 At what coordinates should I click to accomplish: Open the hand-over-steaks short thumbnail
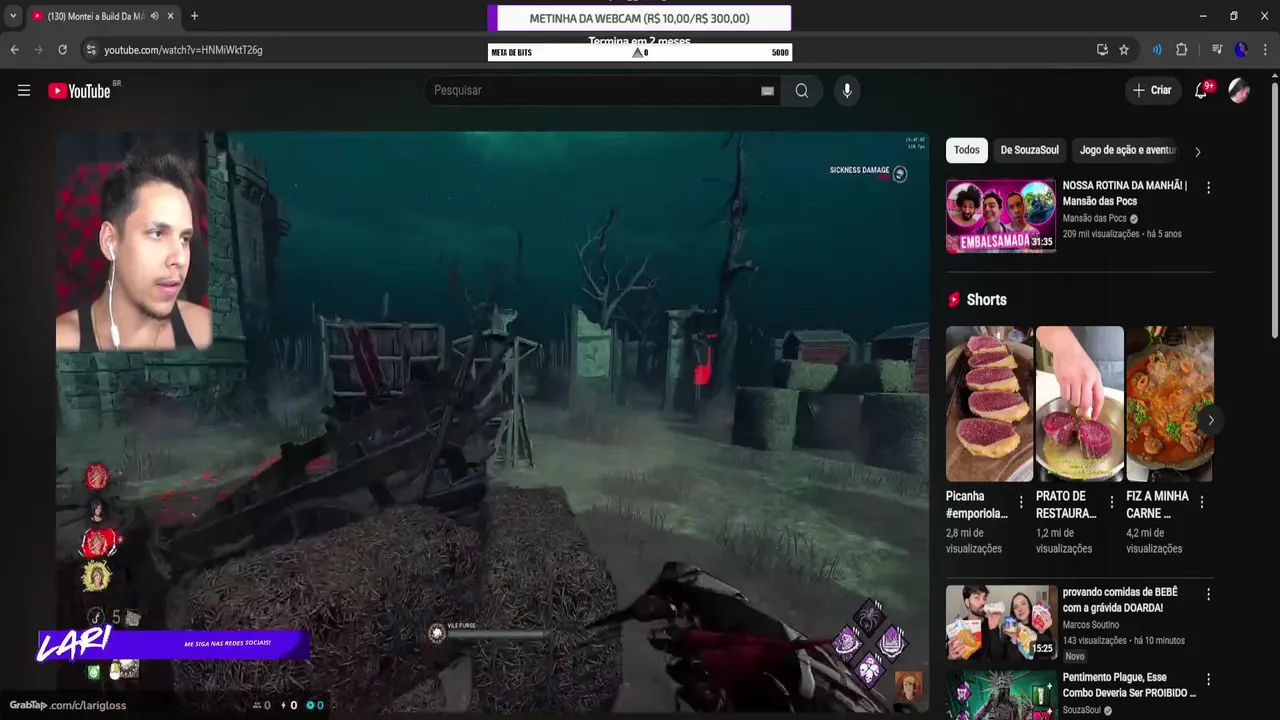point(1079,404)
